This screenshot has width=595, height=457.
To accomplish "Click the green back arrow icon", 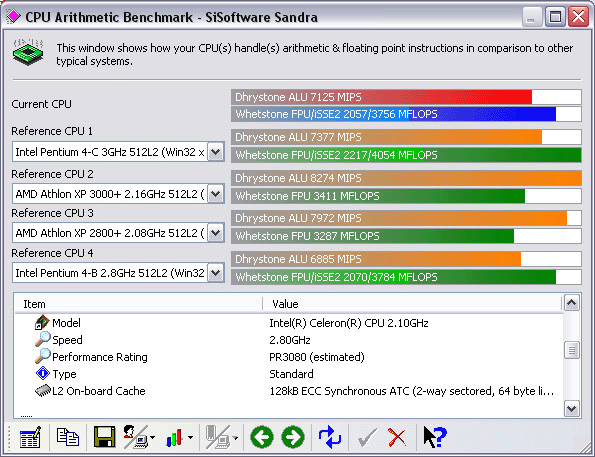I will pos(262,437).
